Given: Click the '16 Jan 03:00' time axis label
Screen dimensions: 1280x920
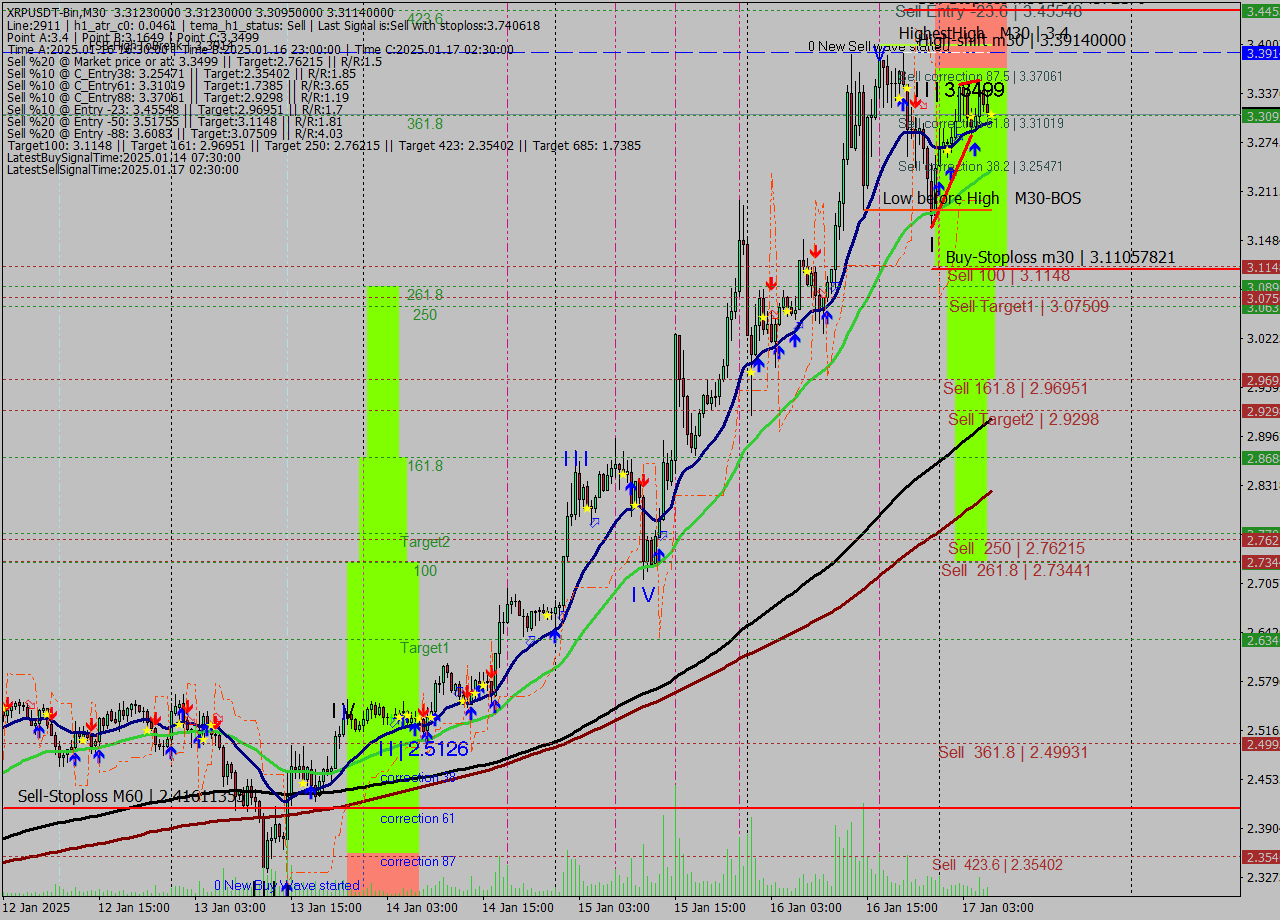Looking at the screenshot, I should (x=804, y=908).
